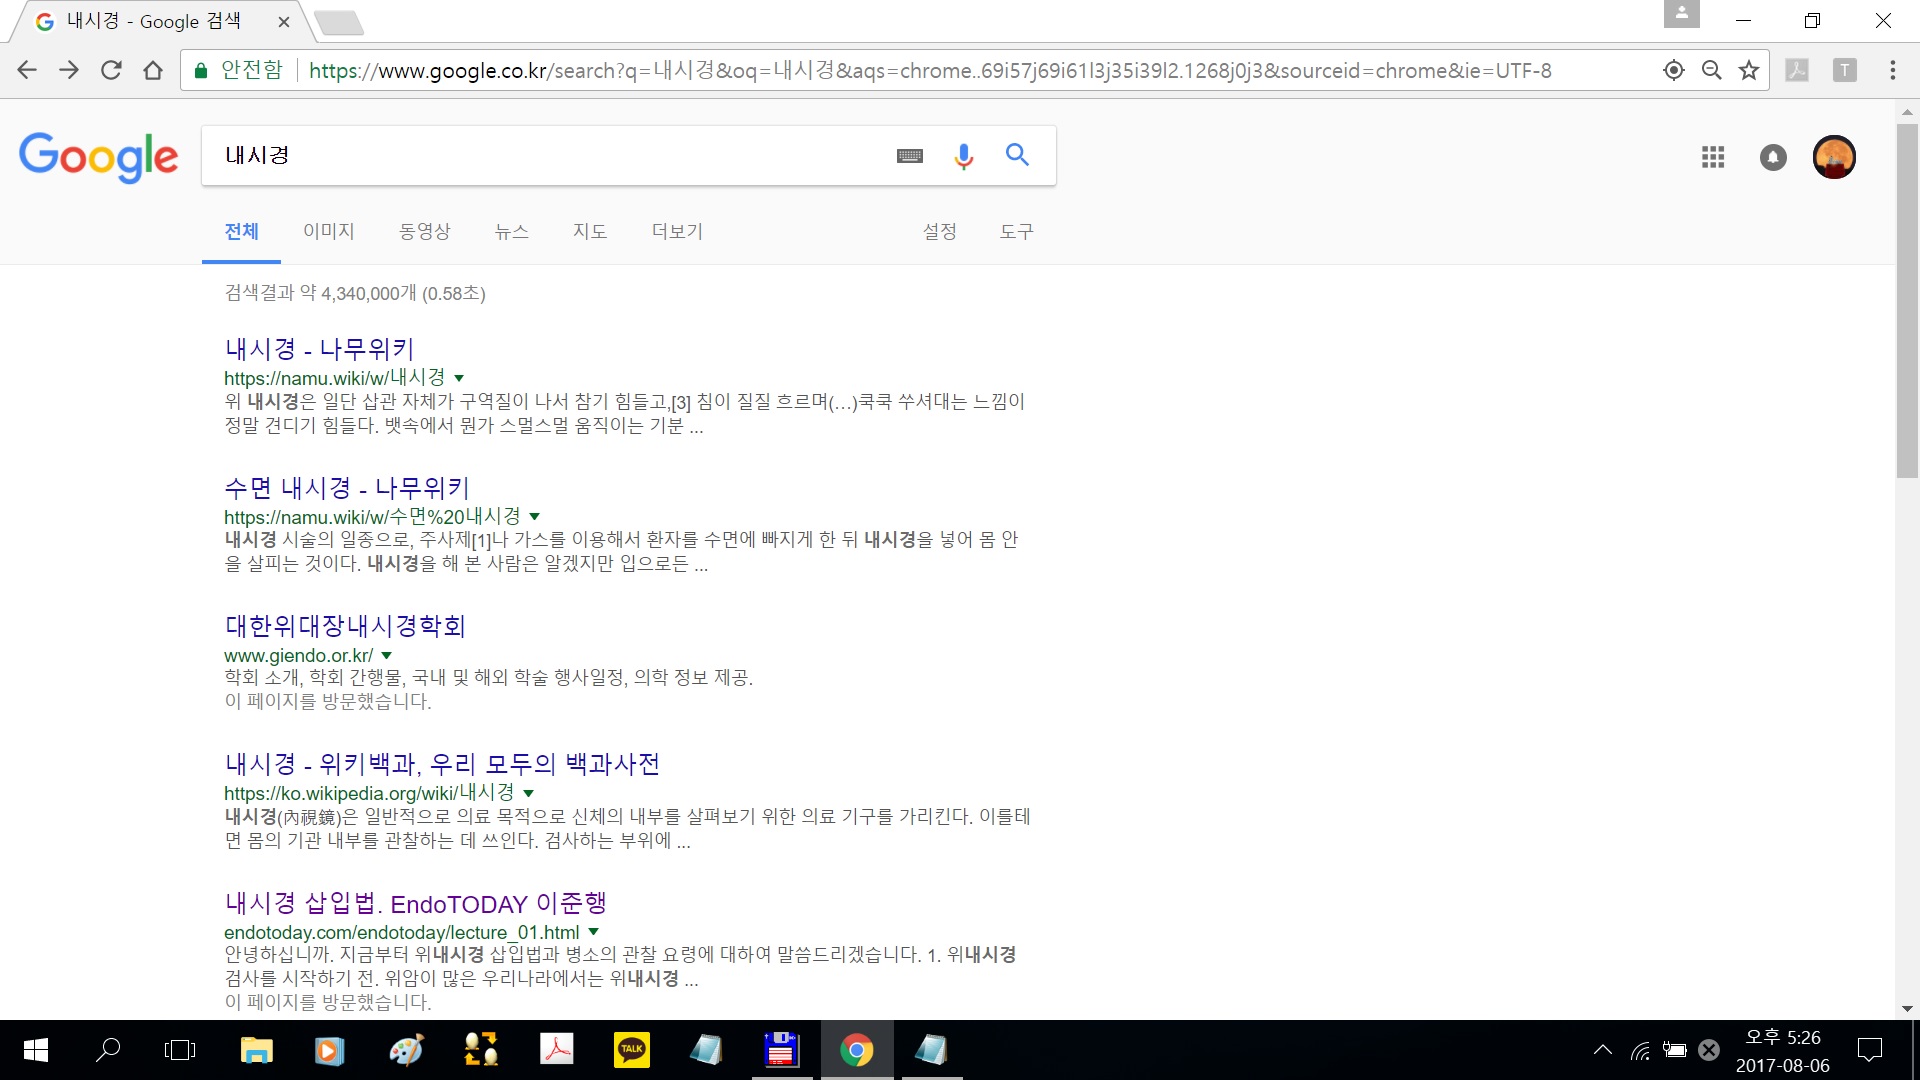Open the Google apps grid
This screenshot has height=1080, width=1920.
click(1713, 157)
